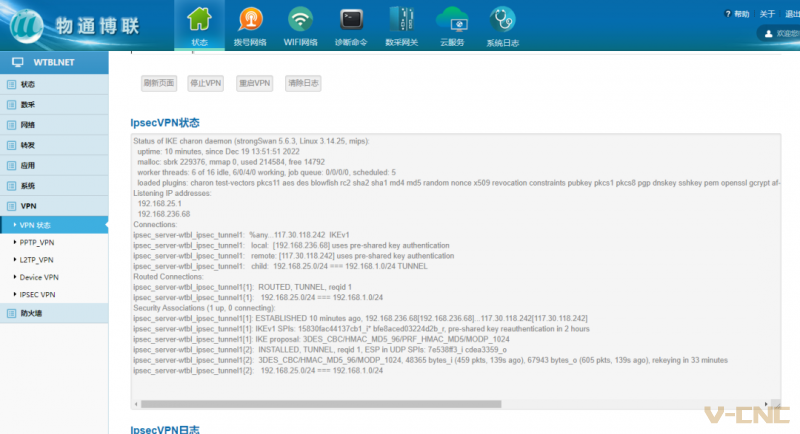Click the list icon next to 状态 in sidebar
The width and height of the screenshot is (800, 434).
coord(11,84)
